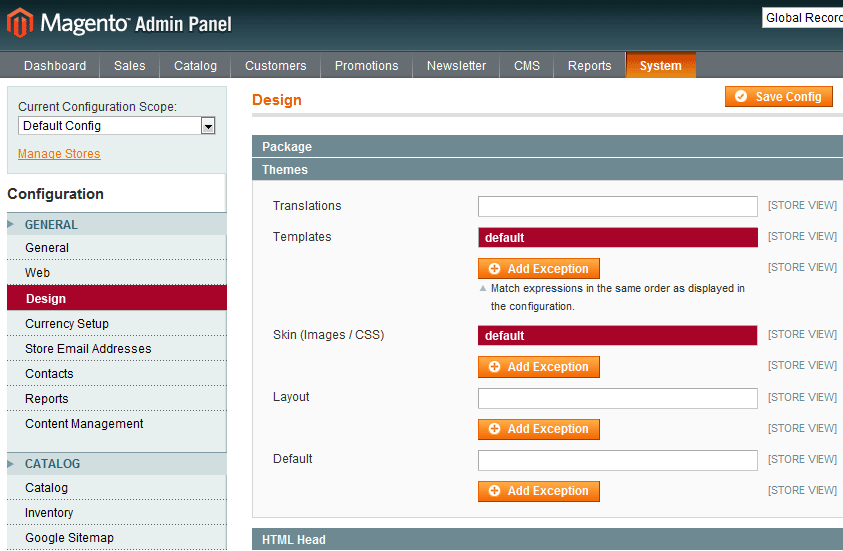This screenshot has height=551, width=843.
Task: Select Catalog under CATALOG sidebar group
Action: tap(117, 488)
